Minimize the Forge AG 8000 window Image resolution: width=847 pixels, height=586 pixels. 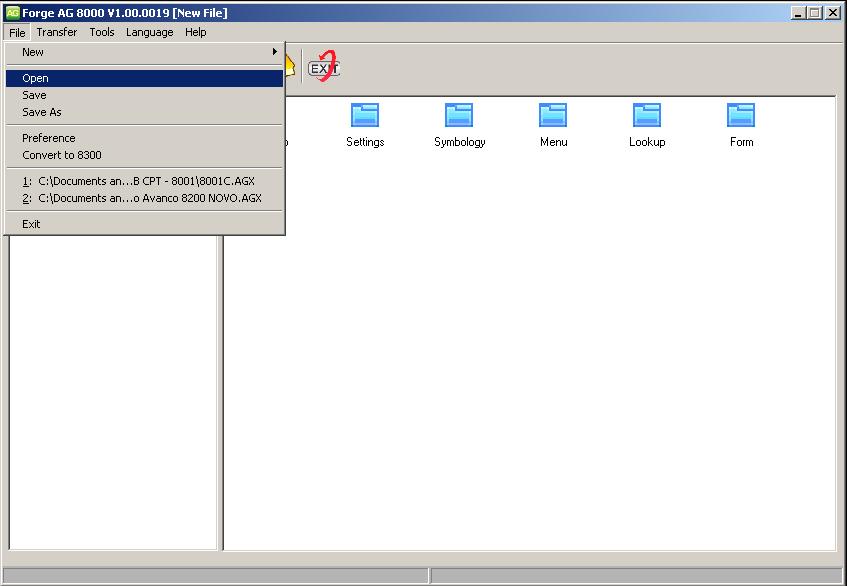click(x=798, y=13)
